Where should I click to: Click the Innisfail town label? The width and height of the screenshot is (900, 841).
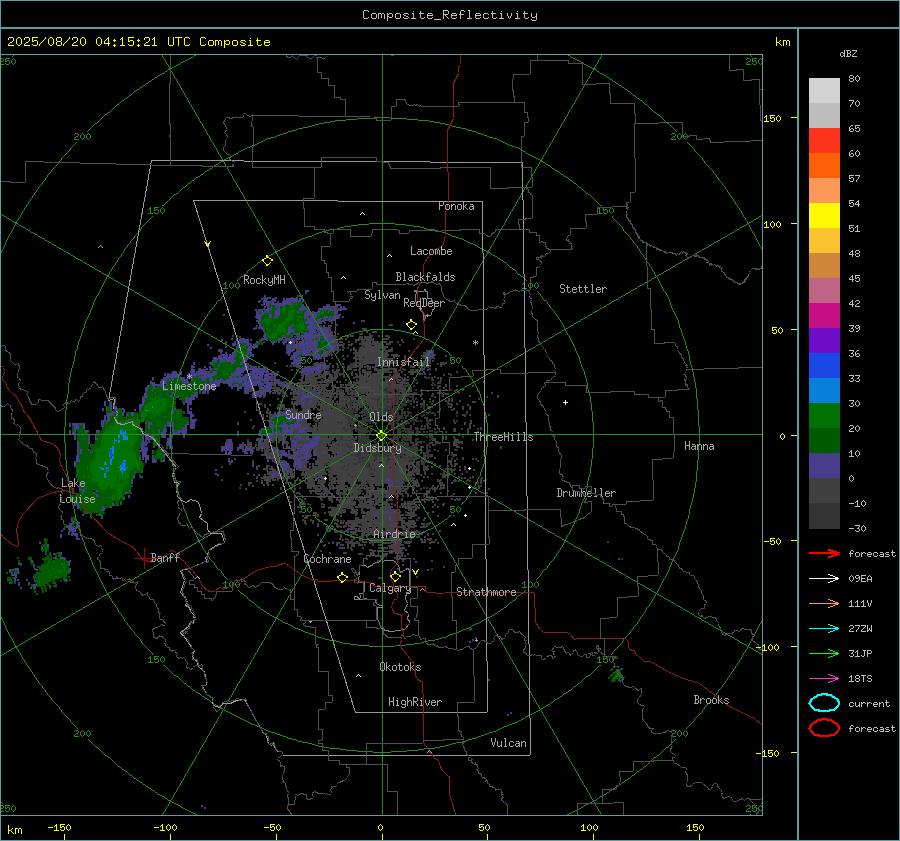[404, 362]
